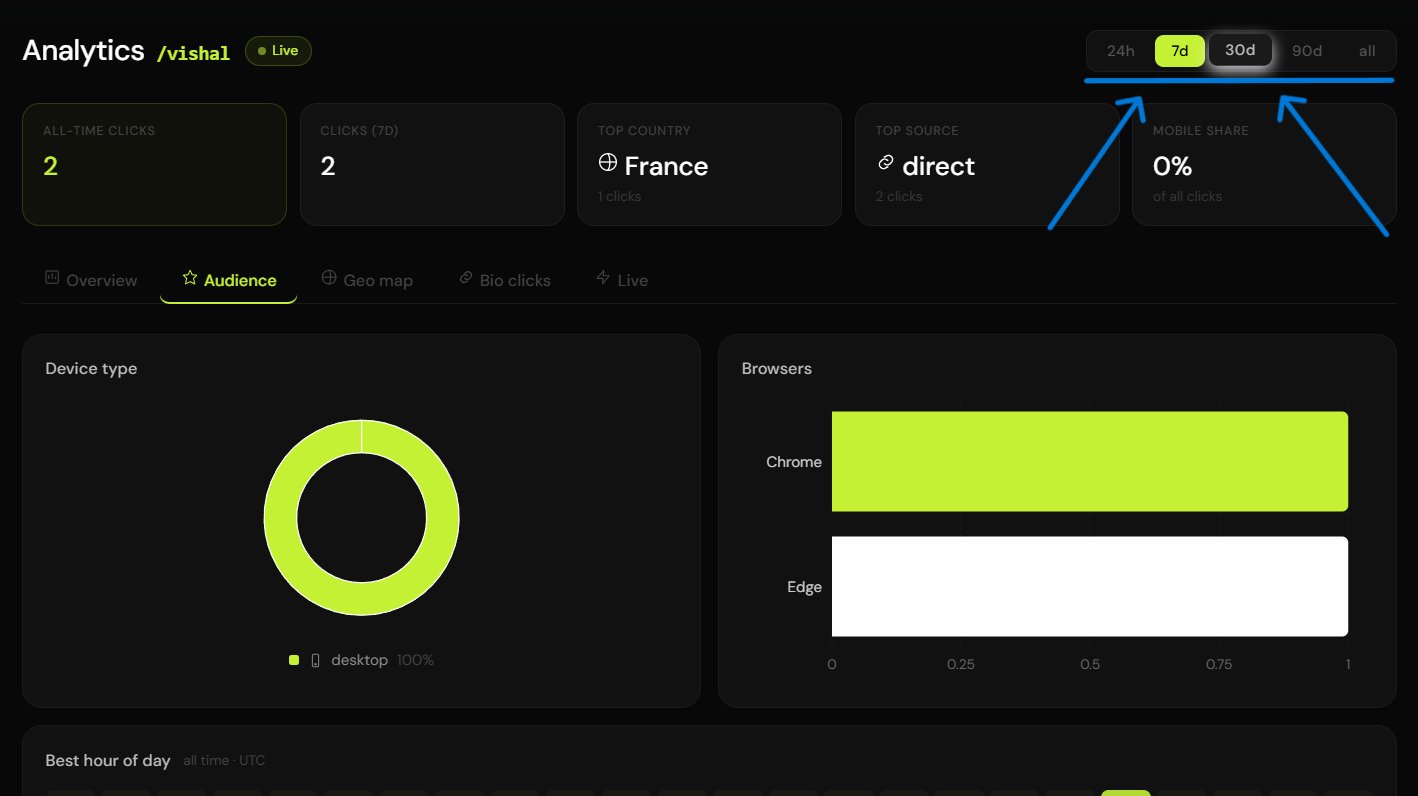
Task: Click the 0% mobile share value
Action: coord(1172,166)
